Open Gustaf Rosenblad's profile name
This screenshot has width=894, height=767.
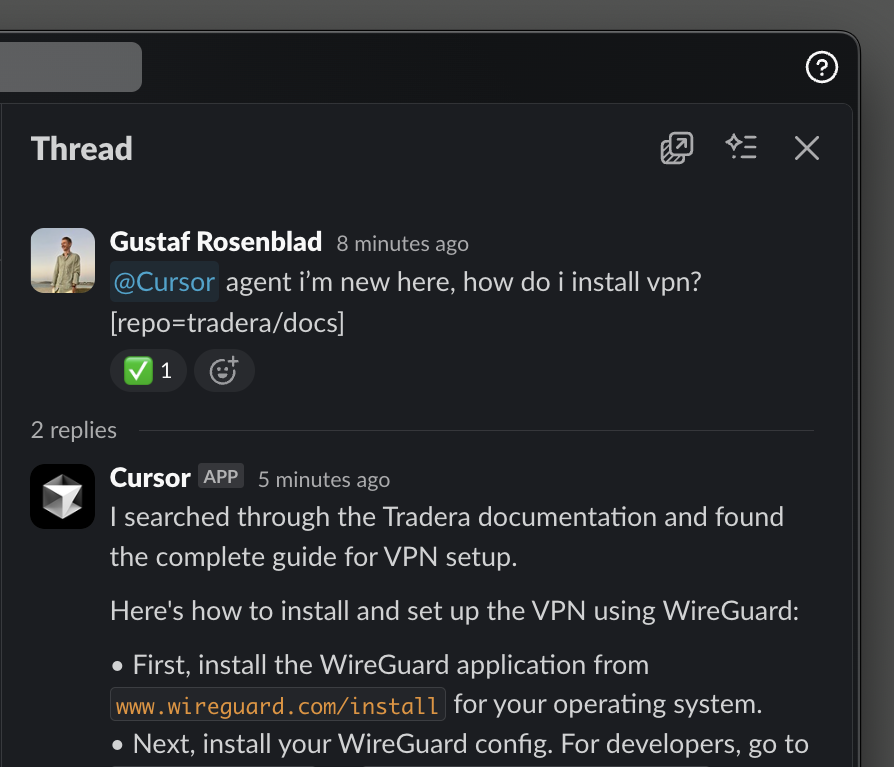tap(216, 242)
